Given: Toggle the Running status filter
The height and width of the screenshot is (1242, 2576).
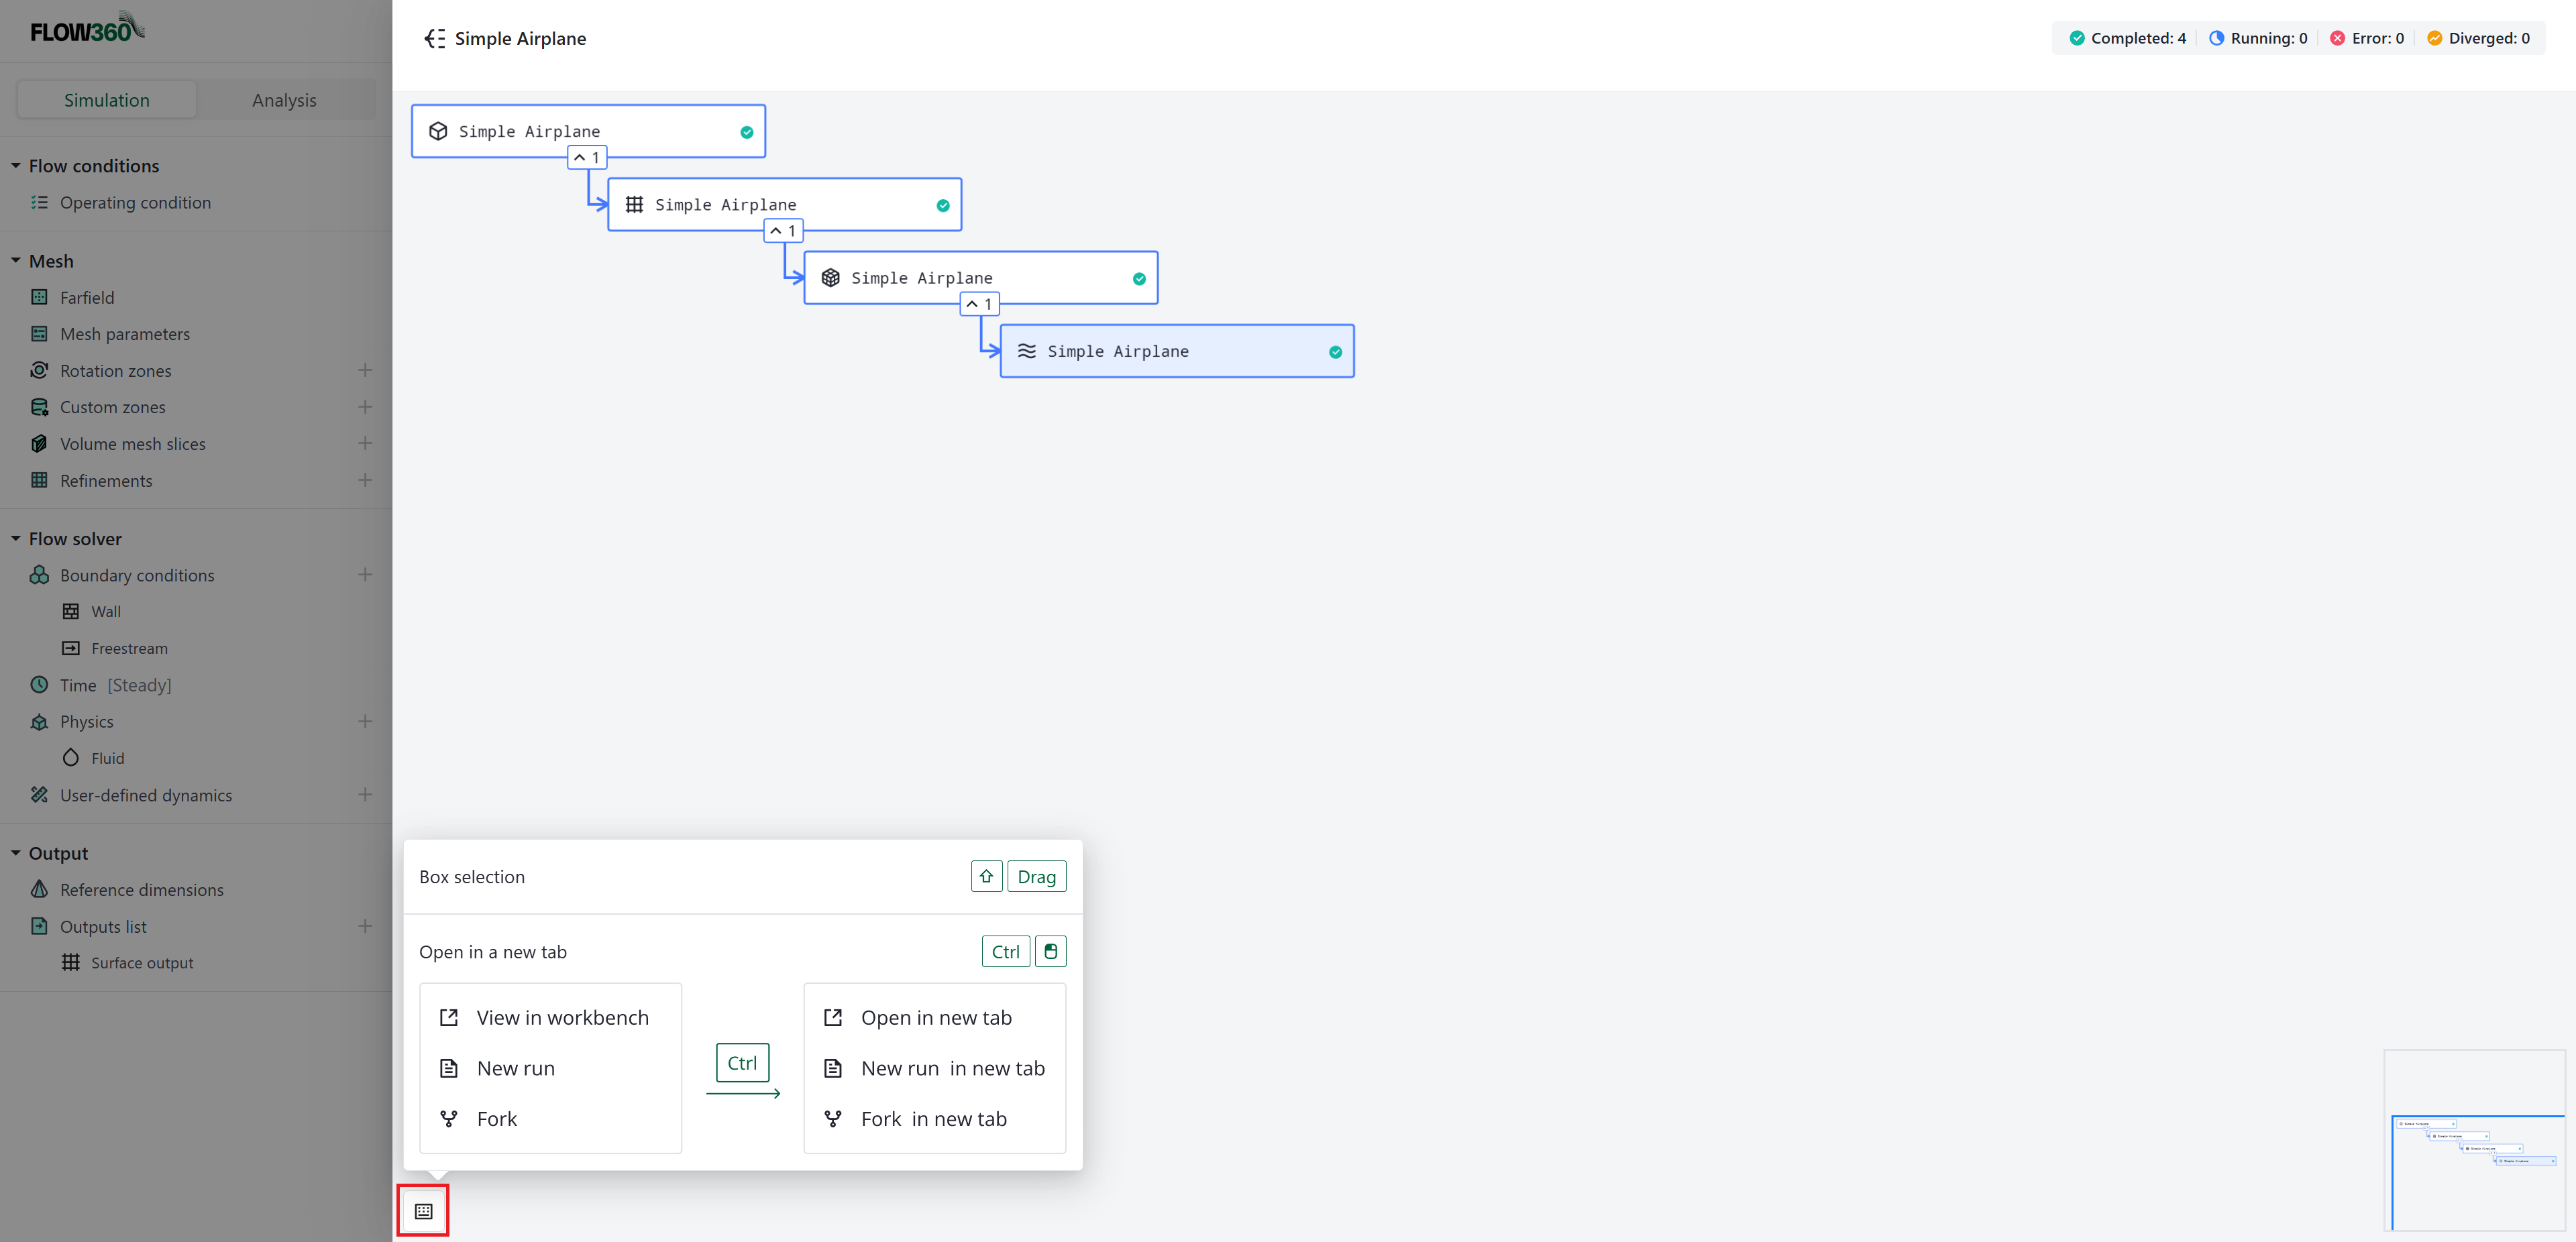Looking at the screenshot, I should [2257, 37].
